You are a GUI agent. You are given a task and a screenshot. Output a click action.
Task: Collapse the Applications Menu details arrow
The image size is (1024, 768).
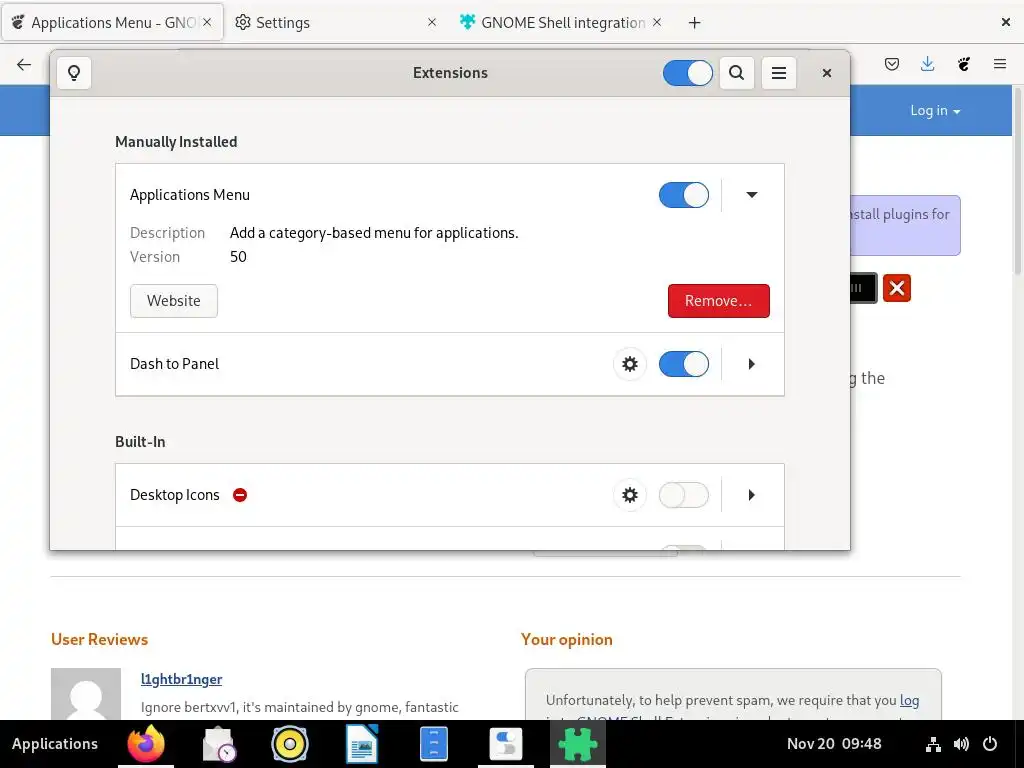[752, 195]
